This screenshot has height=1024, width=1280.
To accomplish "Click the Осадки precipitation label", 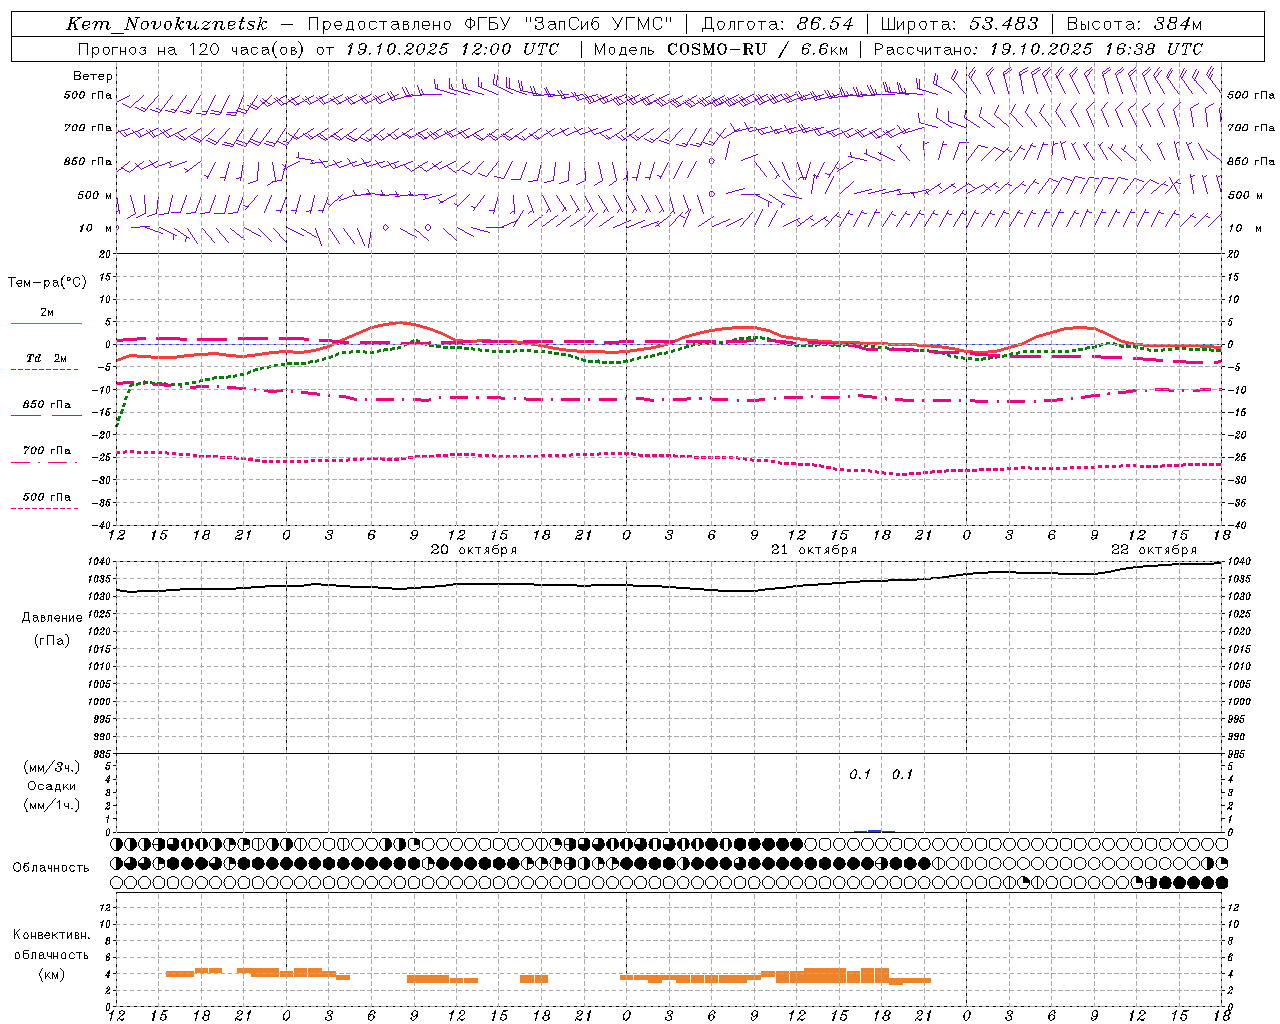I will coord(52,786).
